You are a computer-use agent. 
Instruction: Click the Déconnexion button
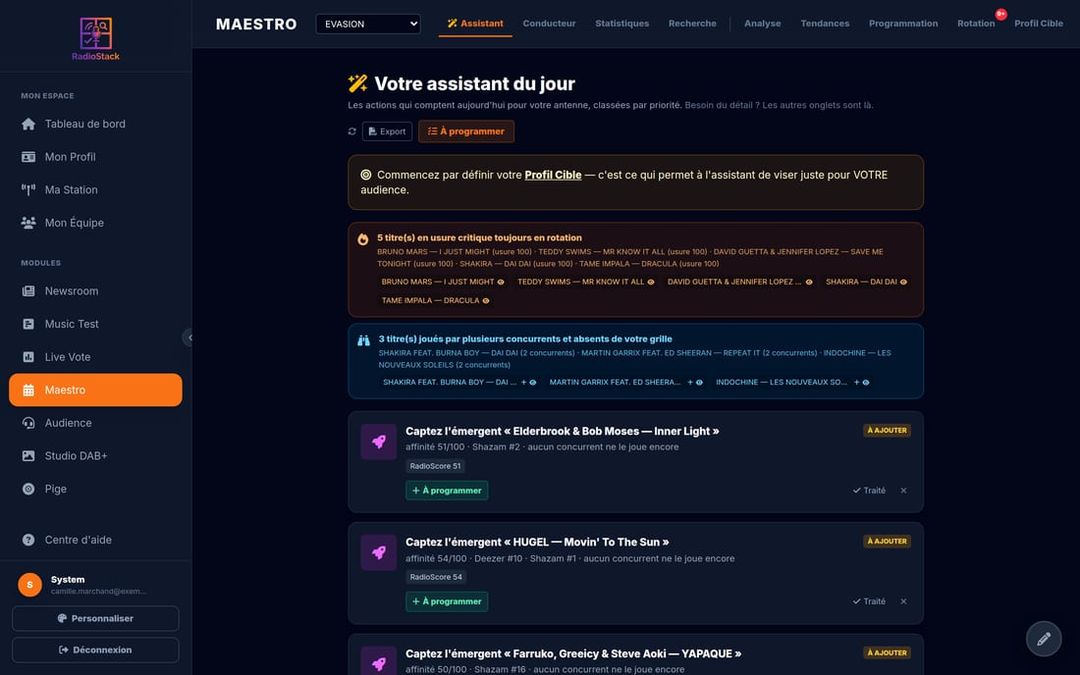96,650
